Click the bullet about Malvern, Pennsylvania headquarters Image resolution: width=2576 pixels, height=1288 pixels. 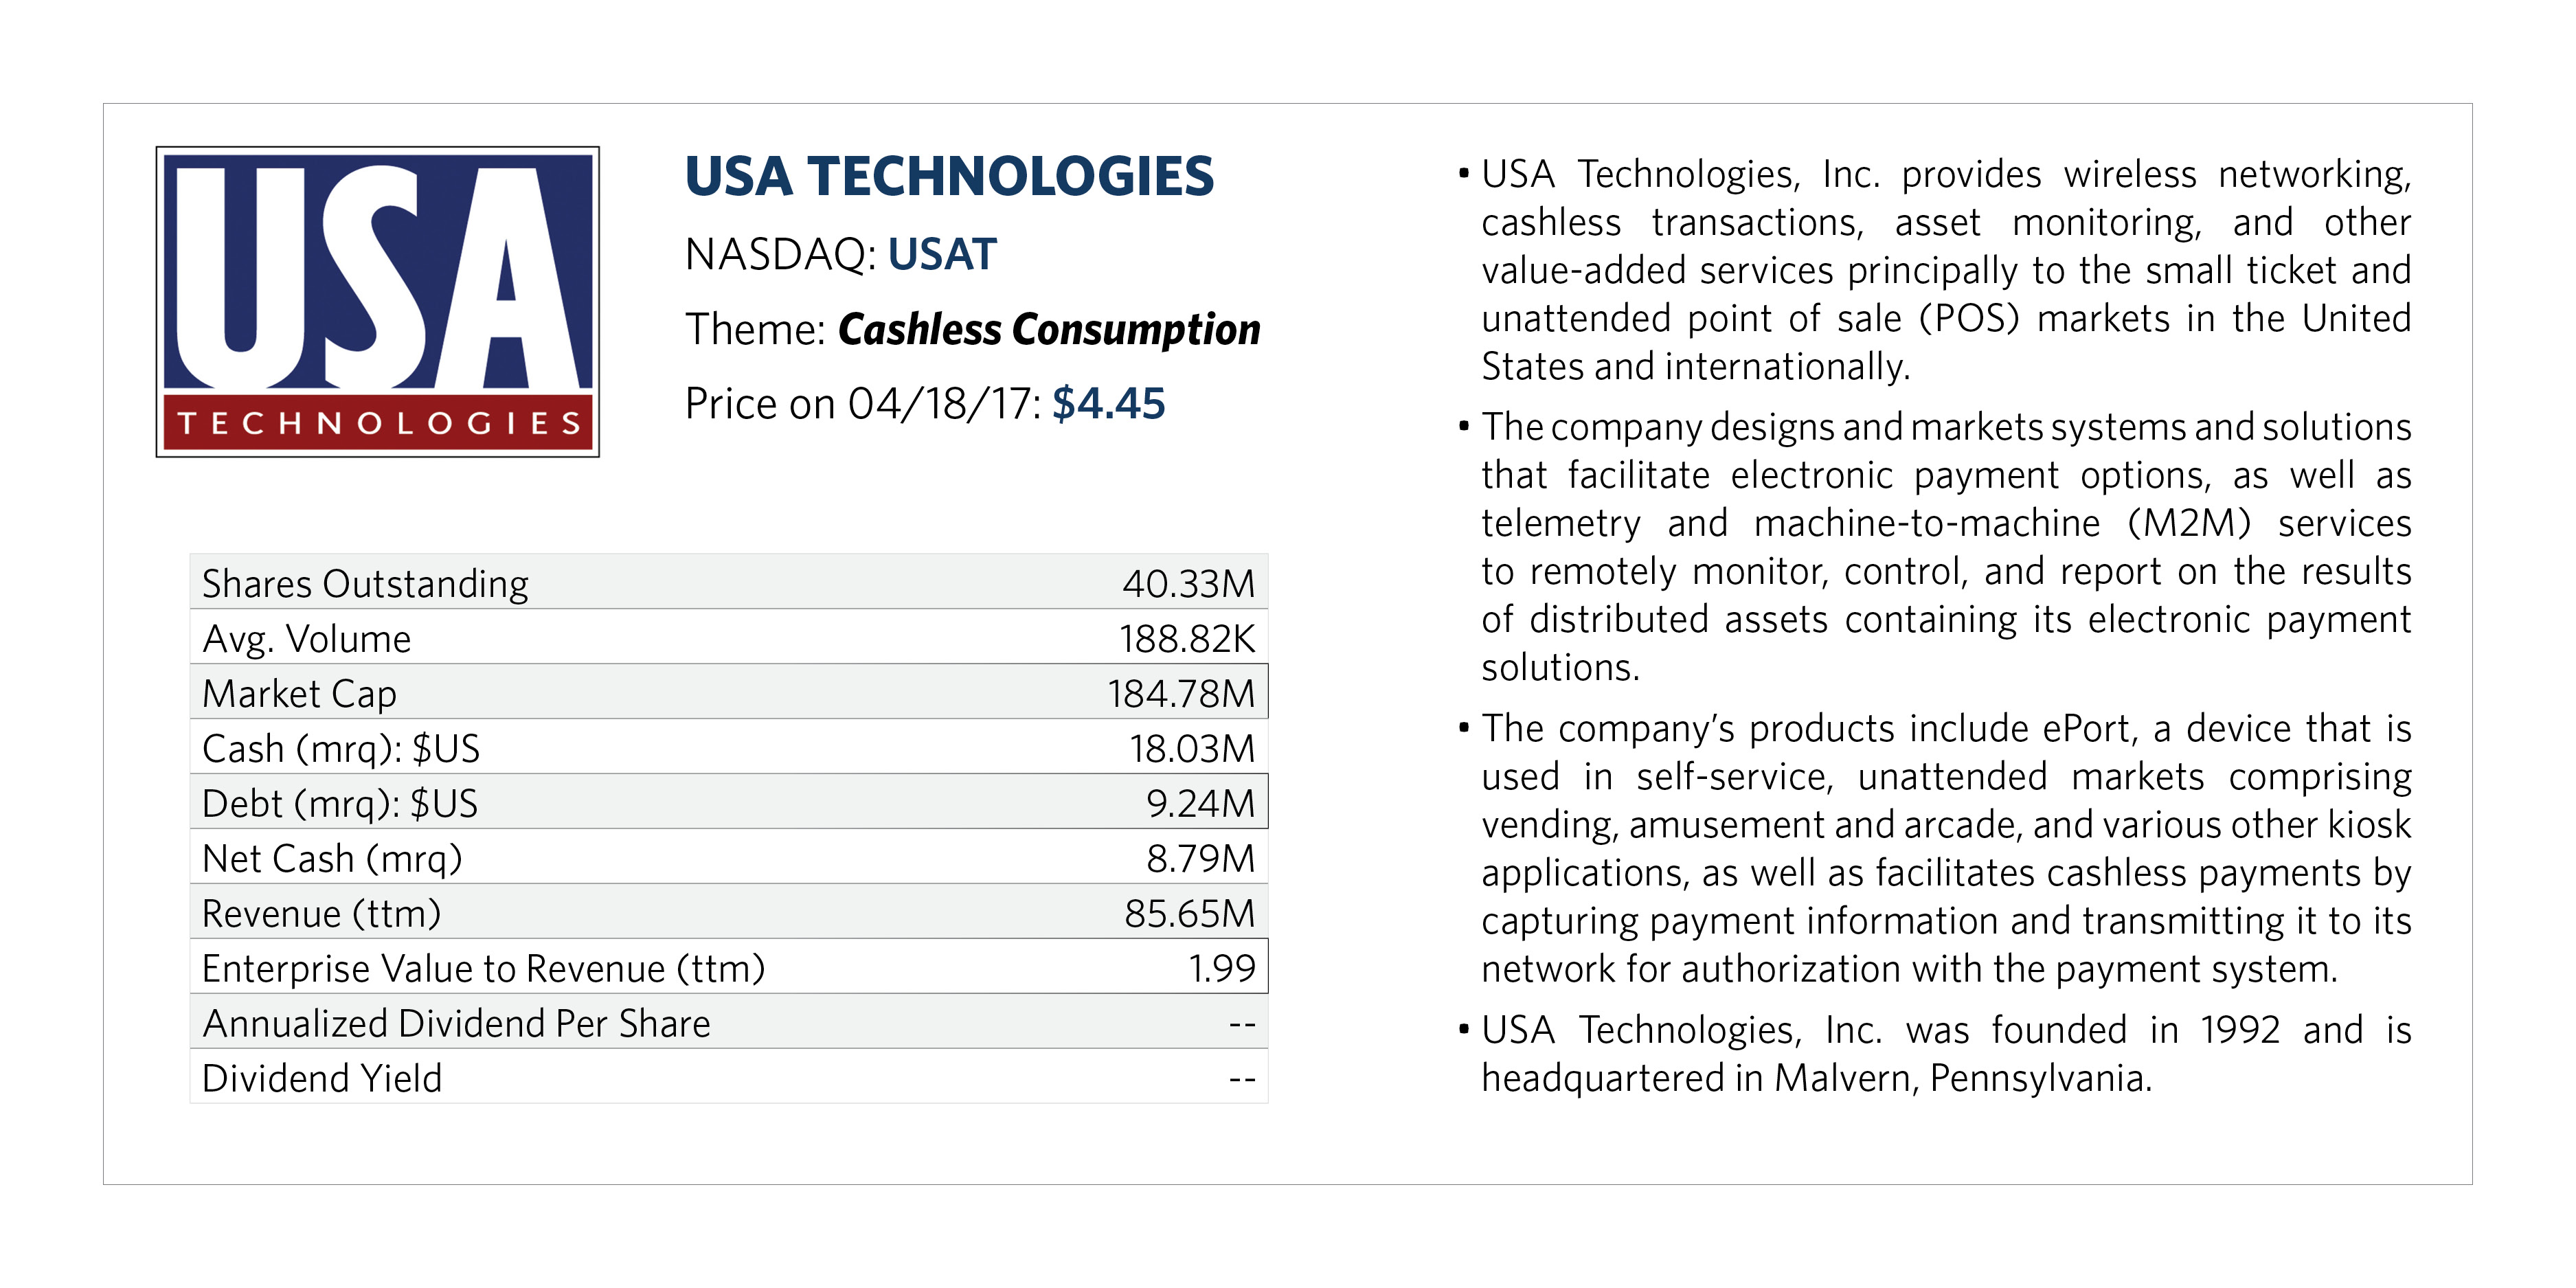(1935, 1053)
